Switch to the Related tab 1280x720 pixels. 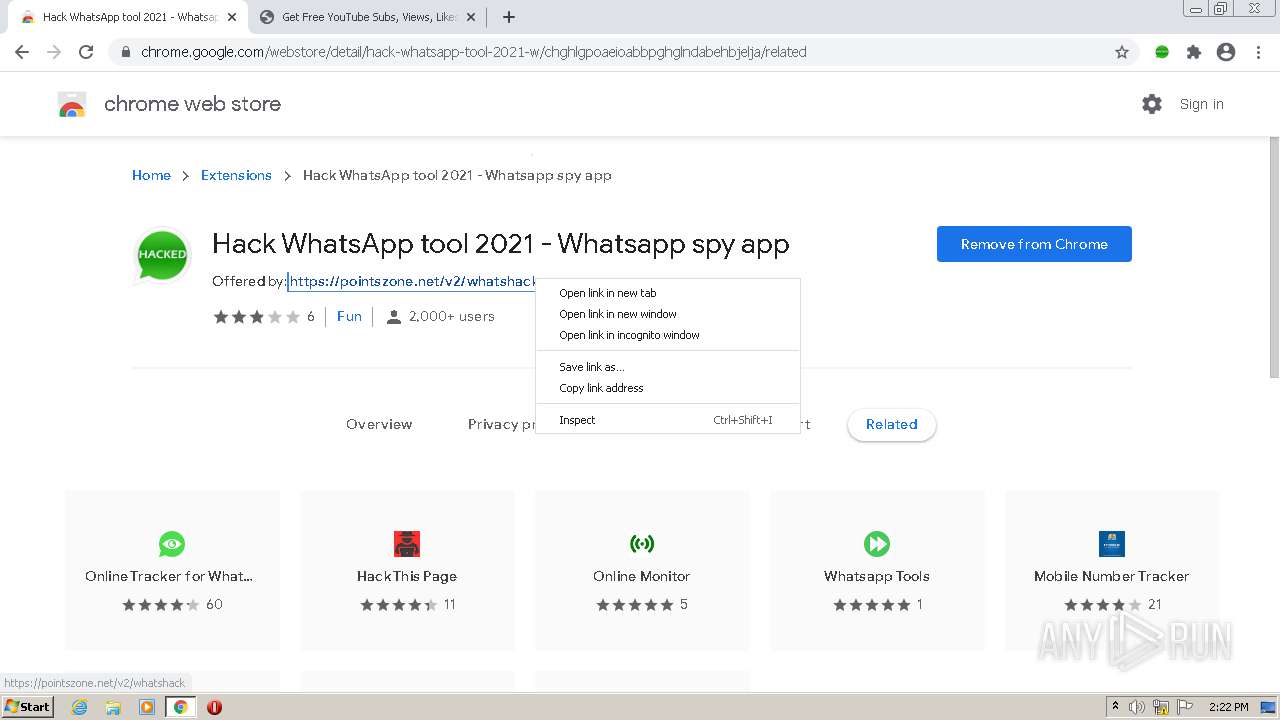pyautogui.click(x=892, y=424)
